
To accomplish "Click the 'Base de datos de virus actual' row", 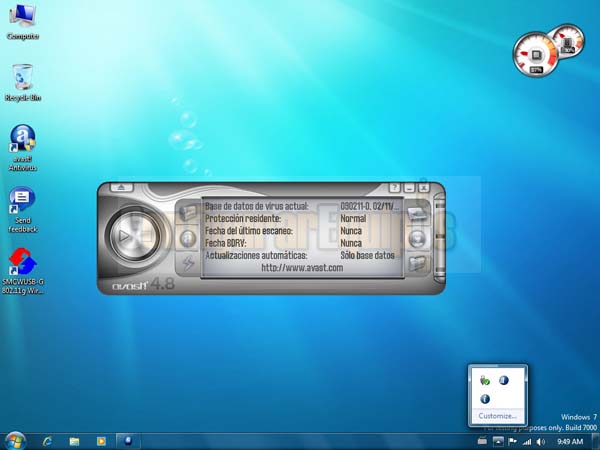I will point(302,206).
